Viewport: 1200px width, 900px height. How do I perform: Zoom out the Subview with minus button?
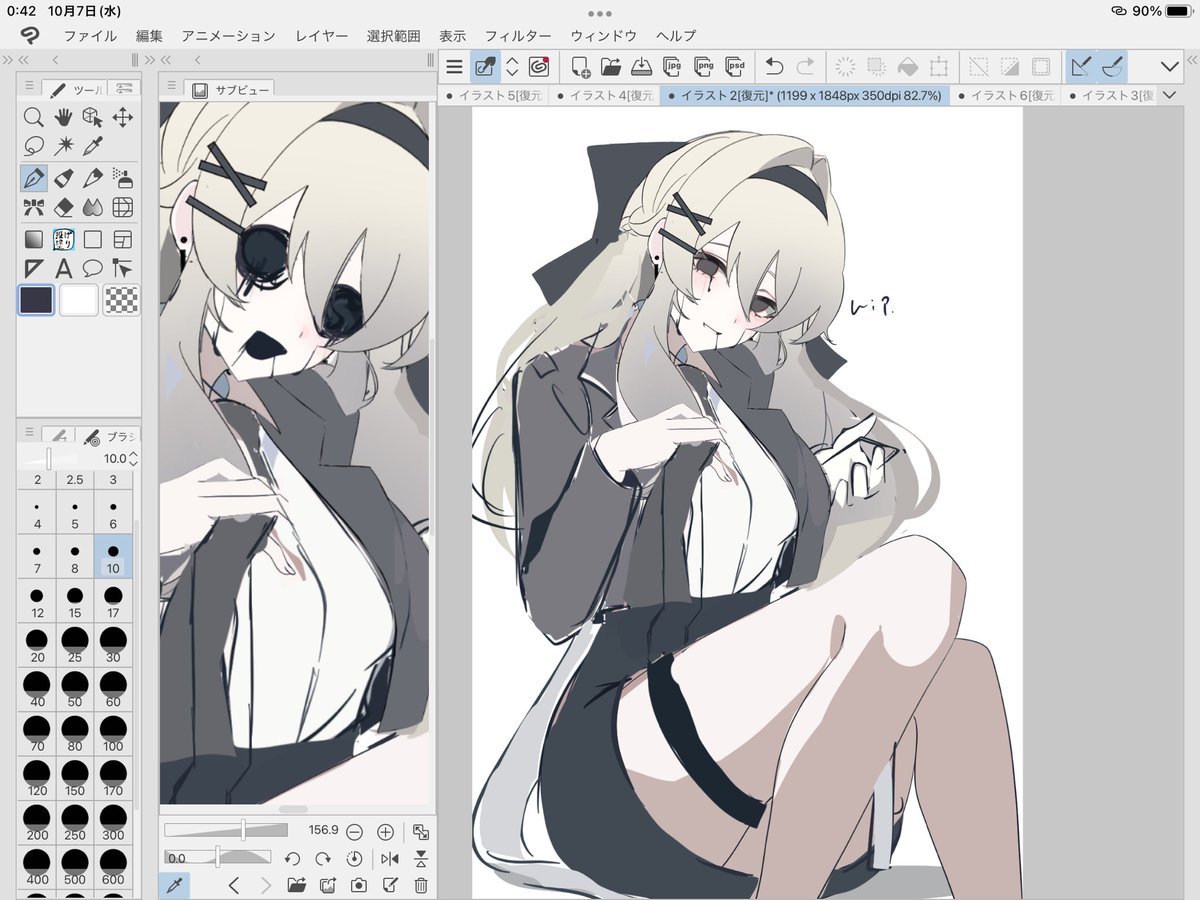click(354, 831)
